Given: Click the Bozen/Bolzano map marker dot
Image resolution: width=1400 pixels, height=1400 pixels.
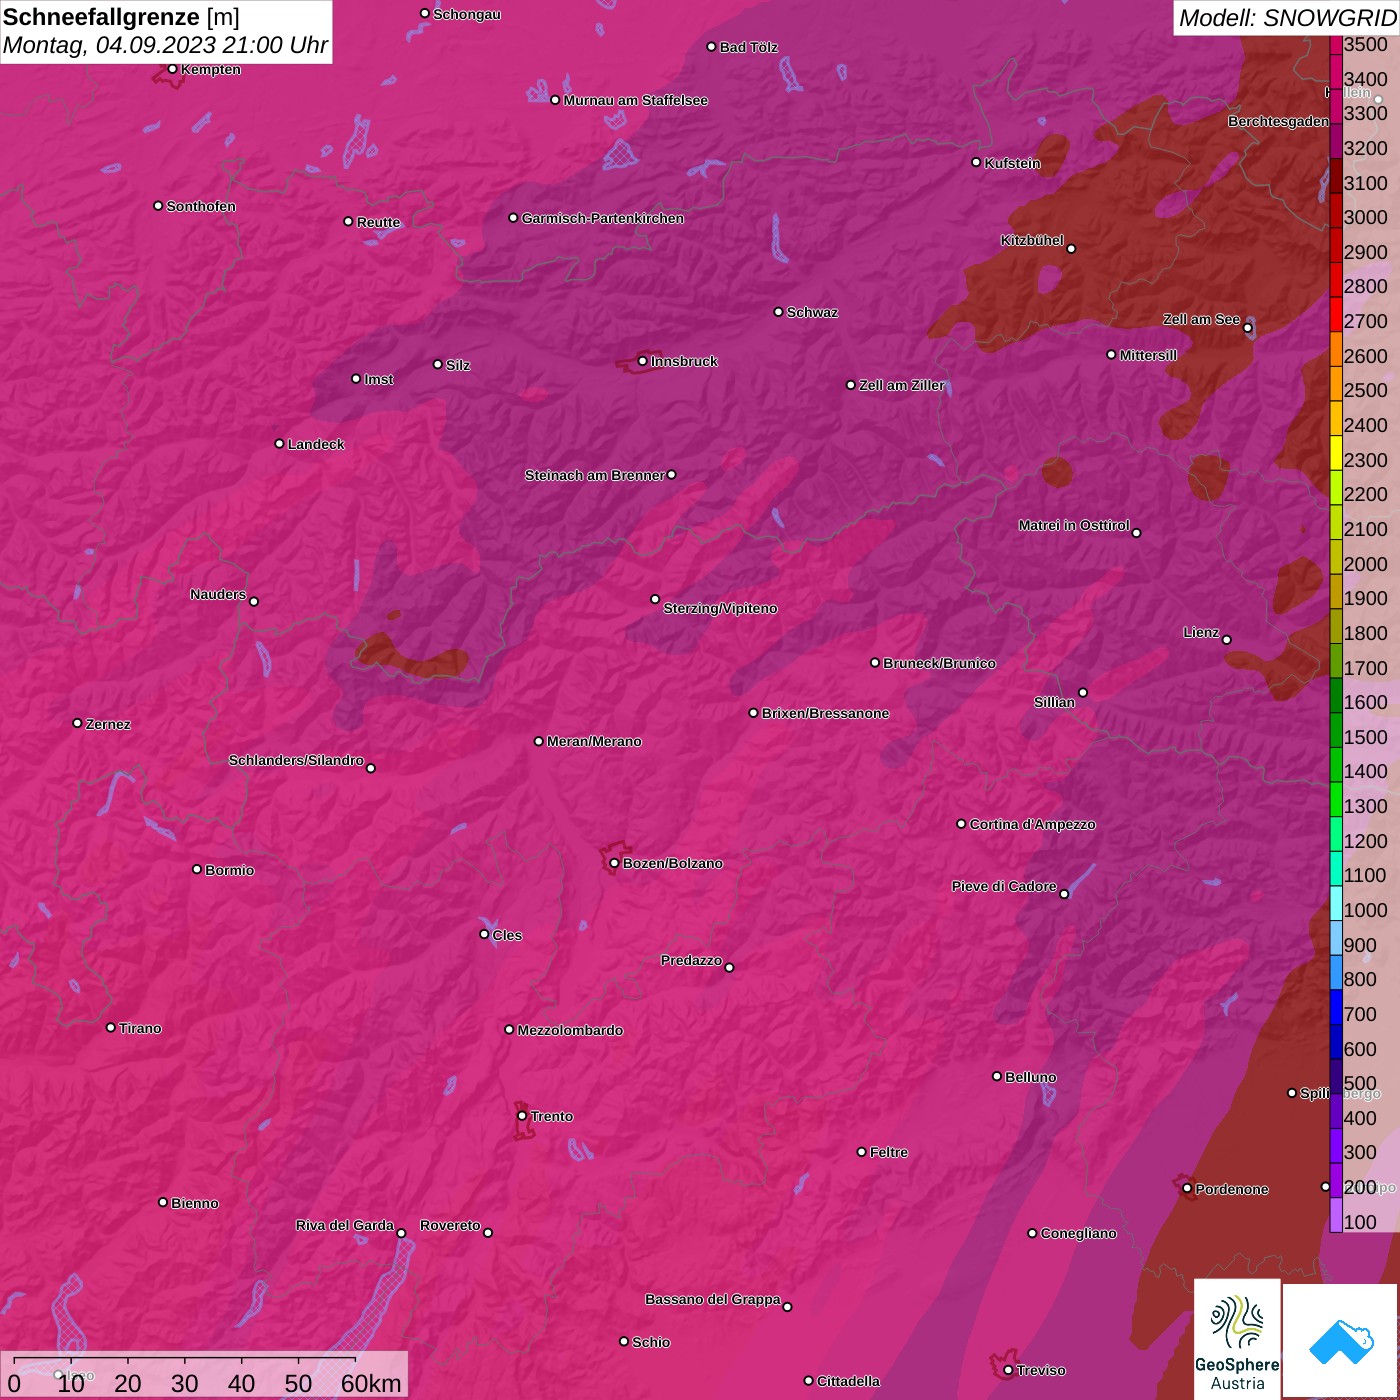Looking at the screenshot, I should [x=615, y=863].
